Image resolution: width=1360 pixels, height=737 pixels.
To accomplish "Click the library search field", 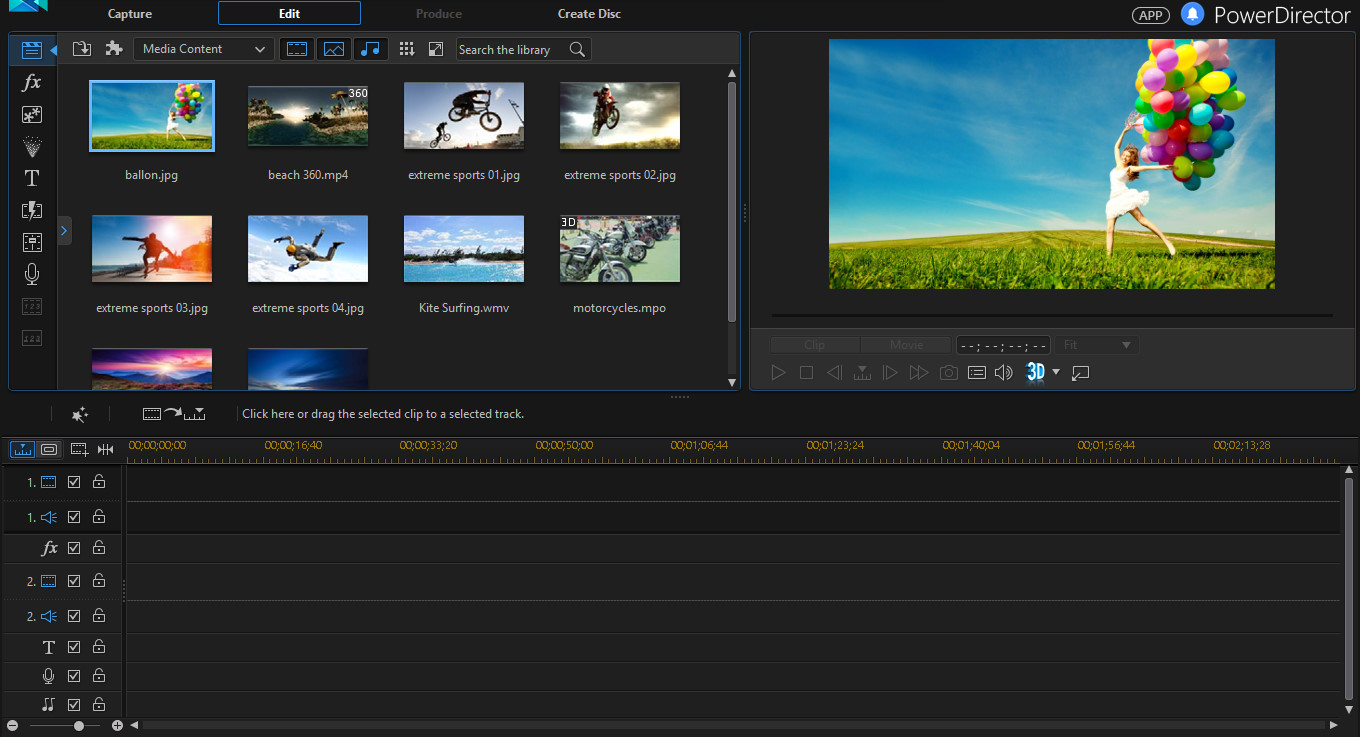I will tap(511, 49).
